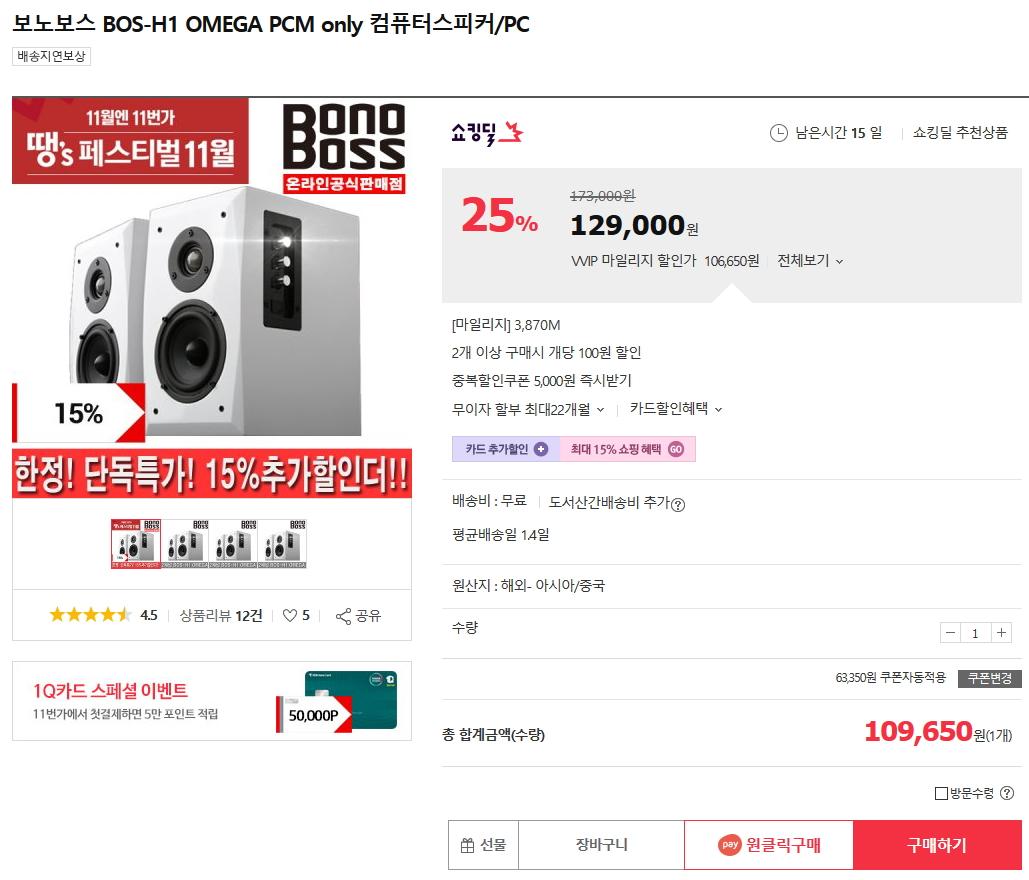The width and height of the screenshot is (1029, 880).
Task: Click the share (공유) icon
Action: tap(344, 616)
